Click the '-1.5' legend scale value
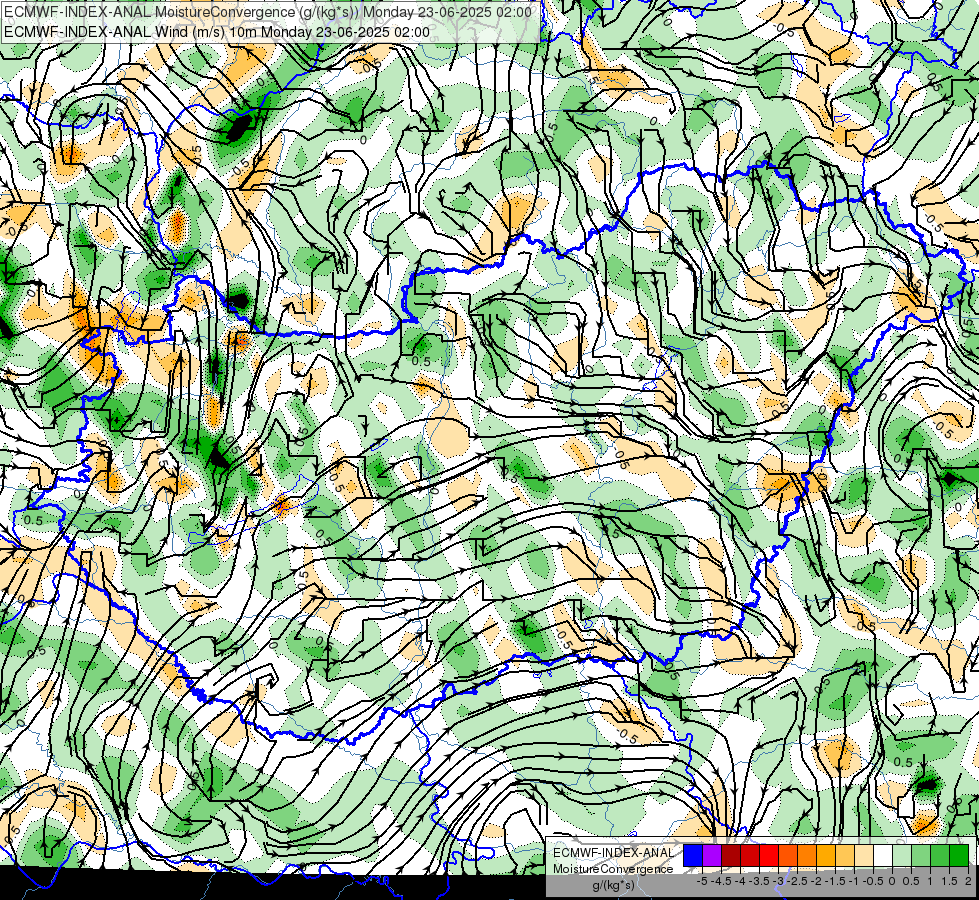The width and height of the screenshot is (979, 900). 836,881
